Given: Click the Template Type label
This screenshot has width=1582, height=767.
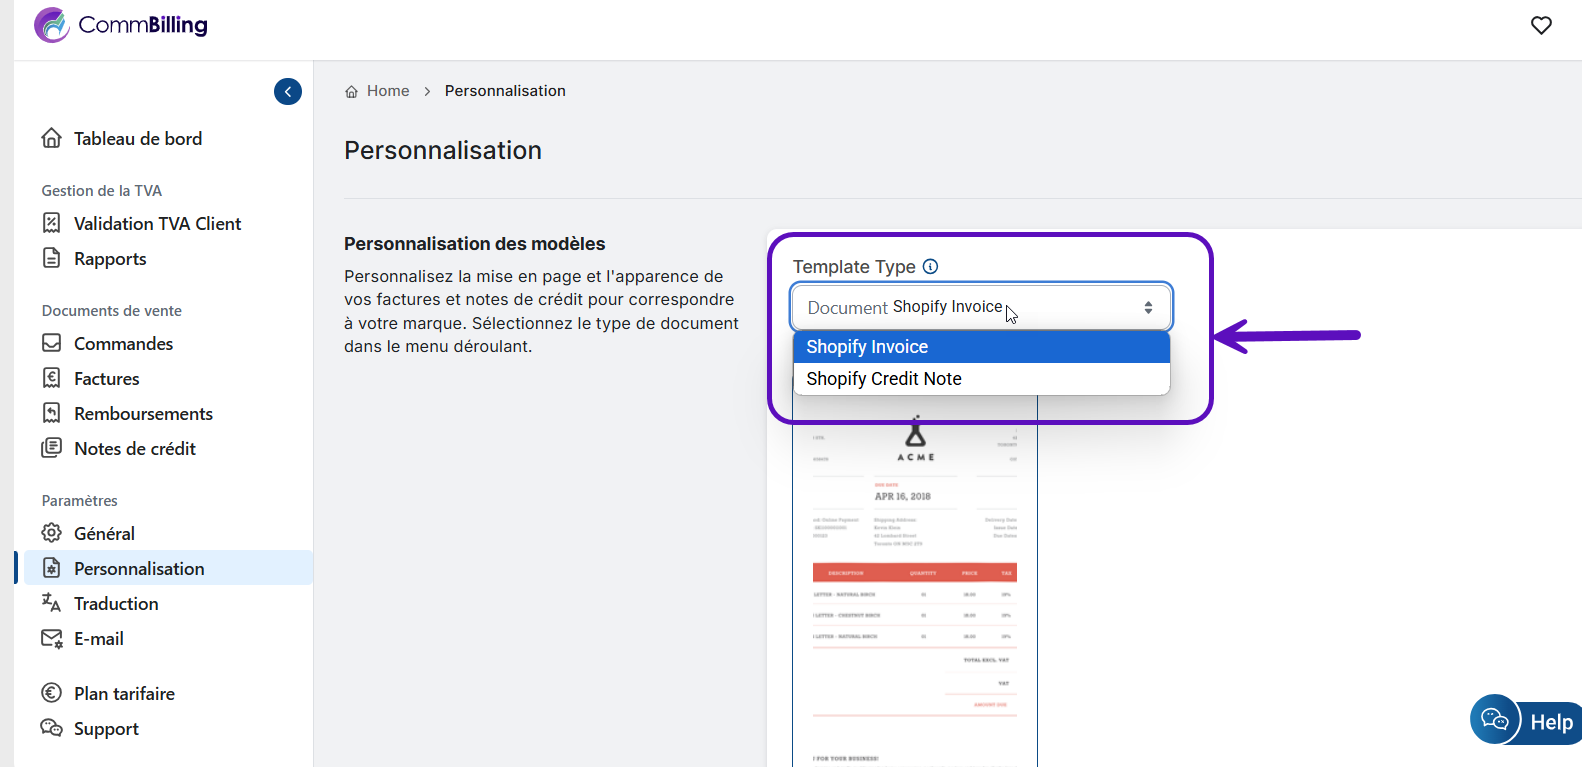Looking at the screenshot, I should (854, 267).
